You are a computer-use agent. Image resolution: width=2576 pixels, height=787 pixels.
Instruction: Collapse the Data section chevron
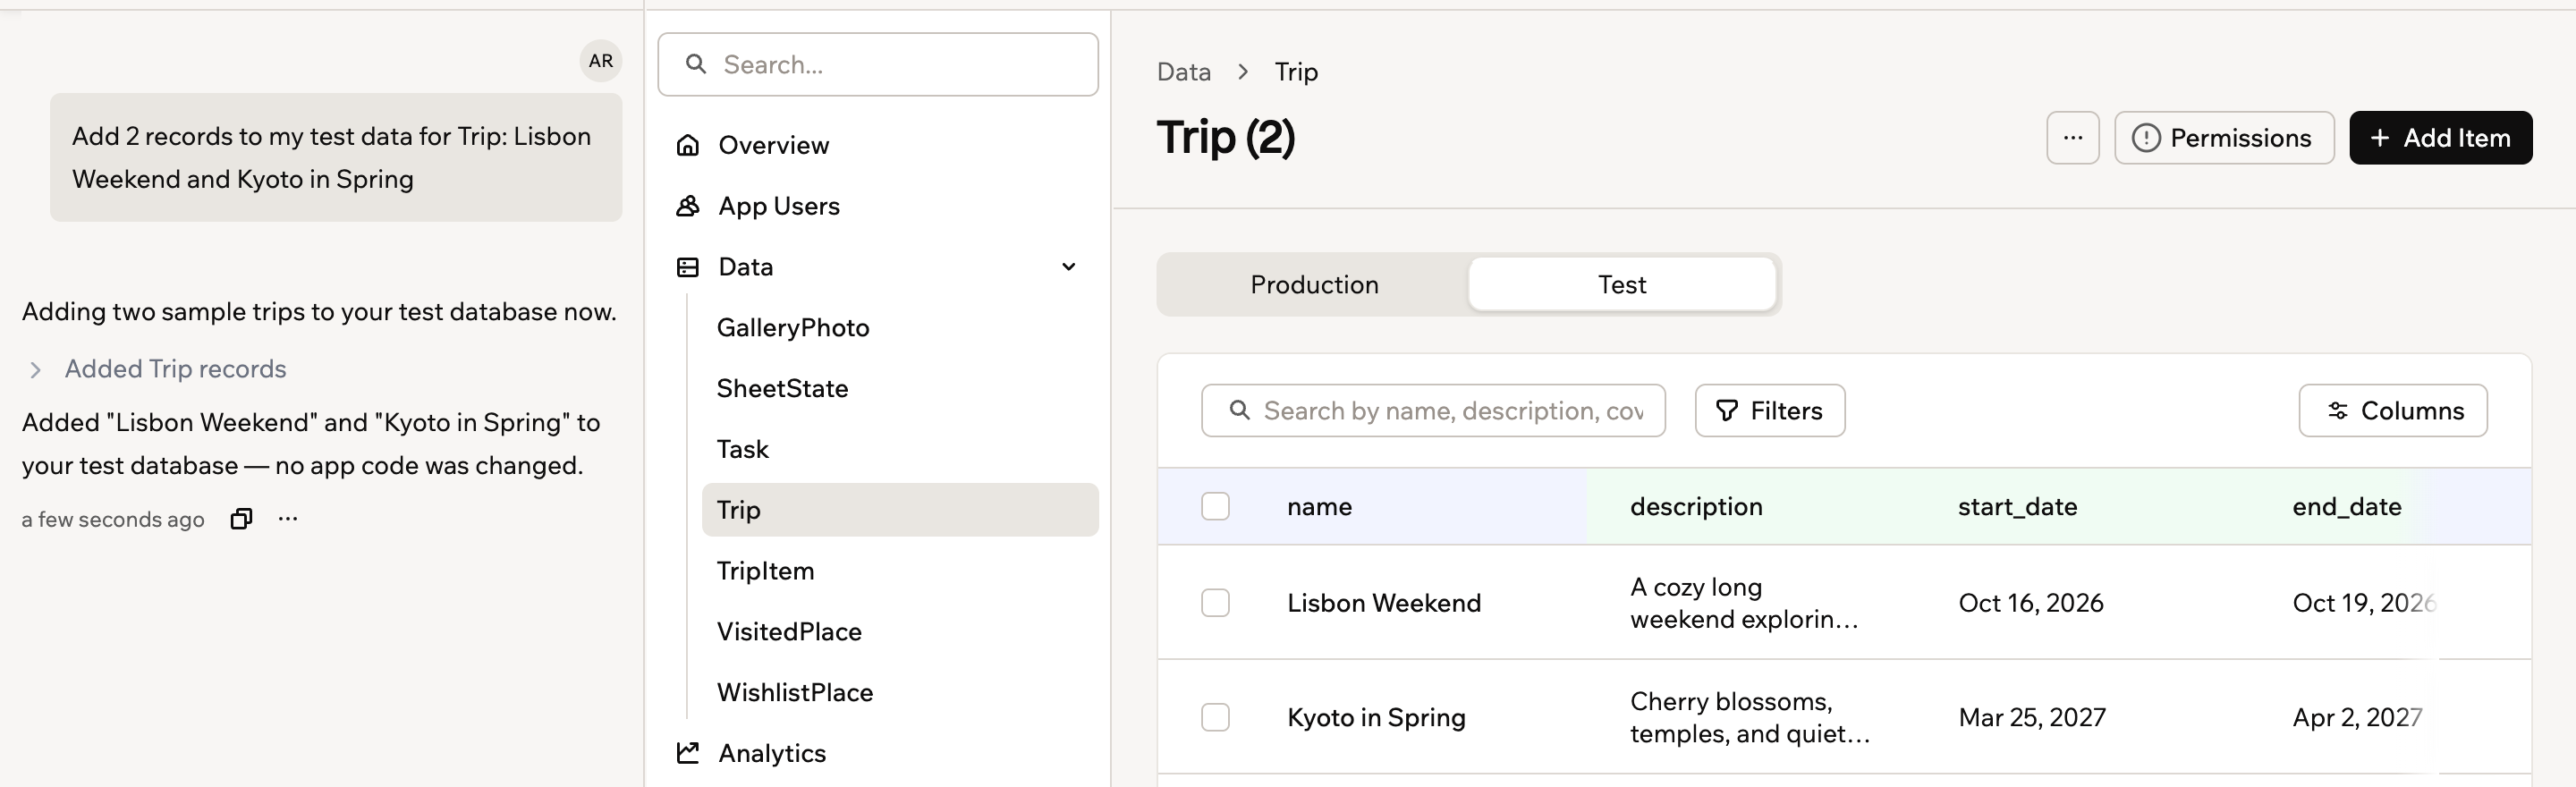[1069, 267]
